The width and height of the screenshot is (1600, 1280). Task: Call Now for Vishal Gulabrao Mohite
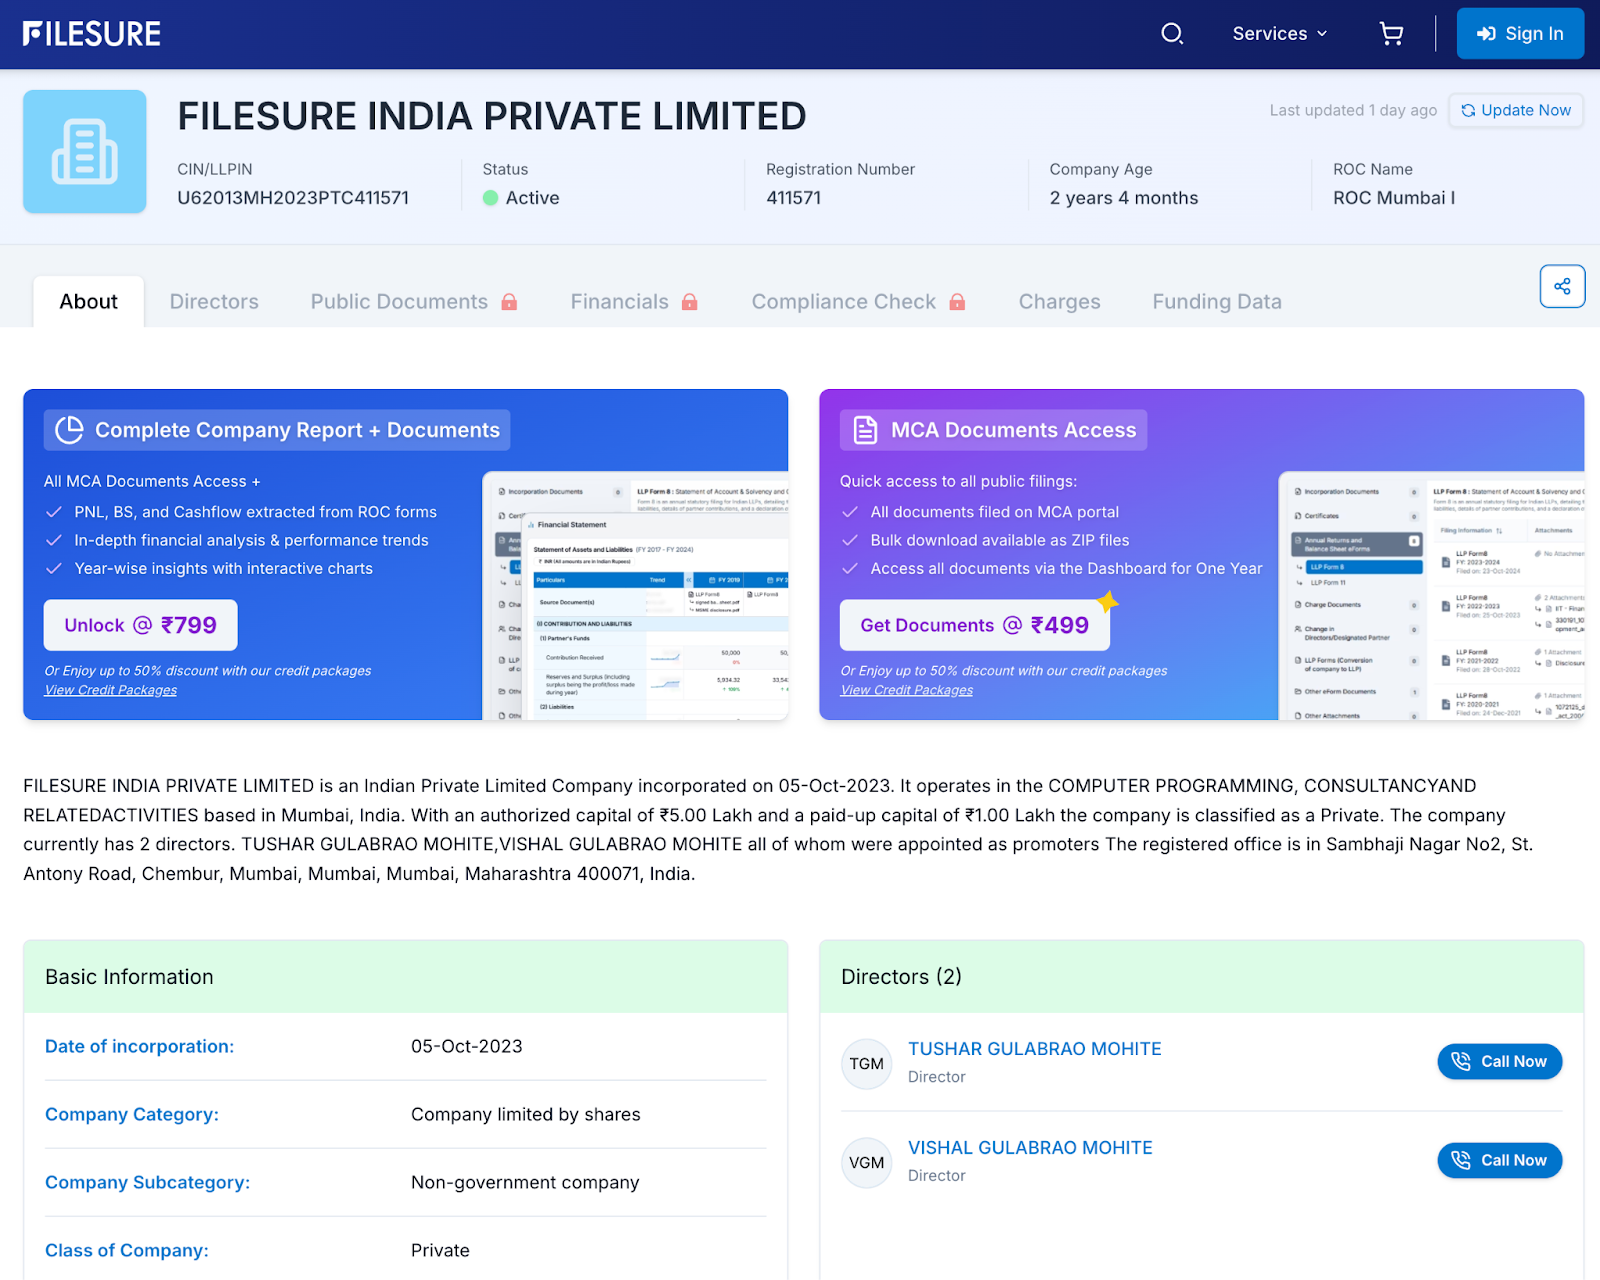coord(1499,1160)
